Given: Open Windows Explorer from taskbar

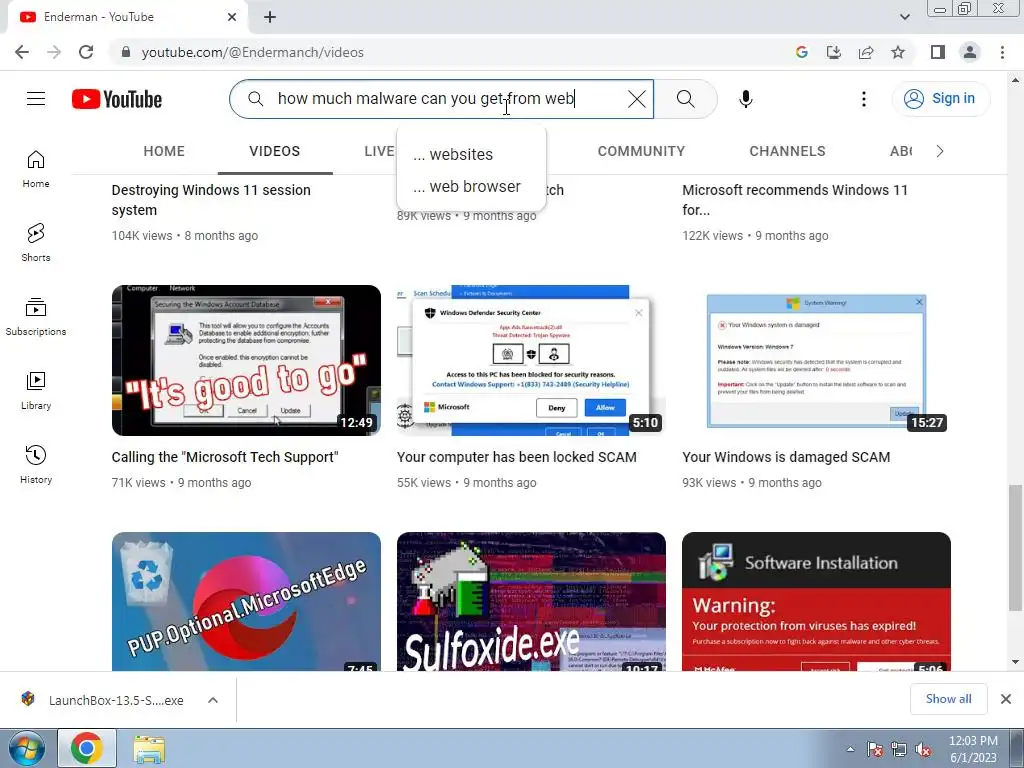Looking at the screenshot, I should 149,748.
